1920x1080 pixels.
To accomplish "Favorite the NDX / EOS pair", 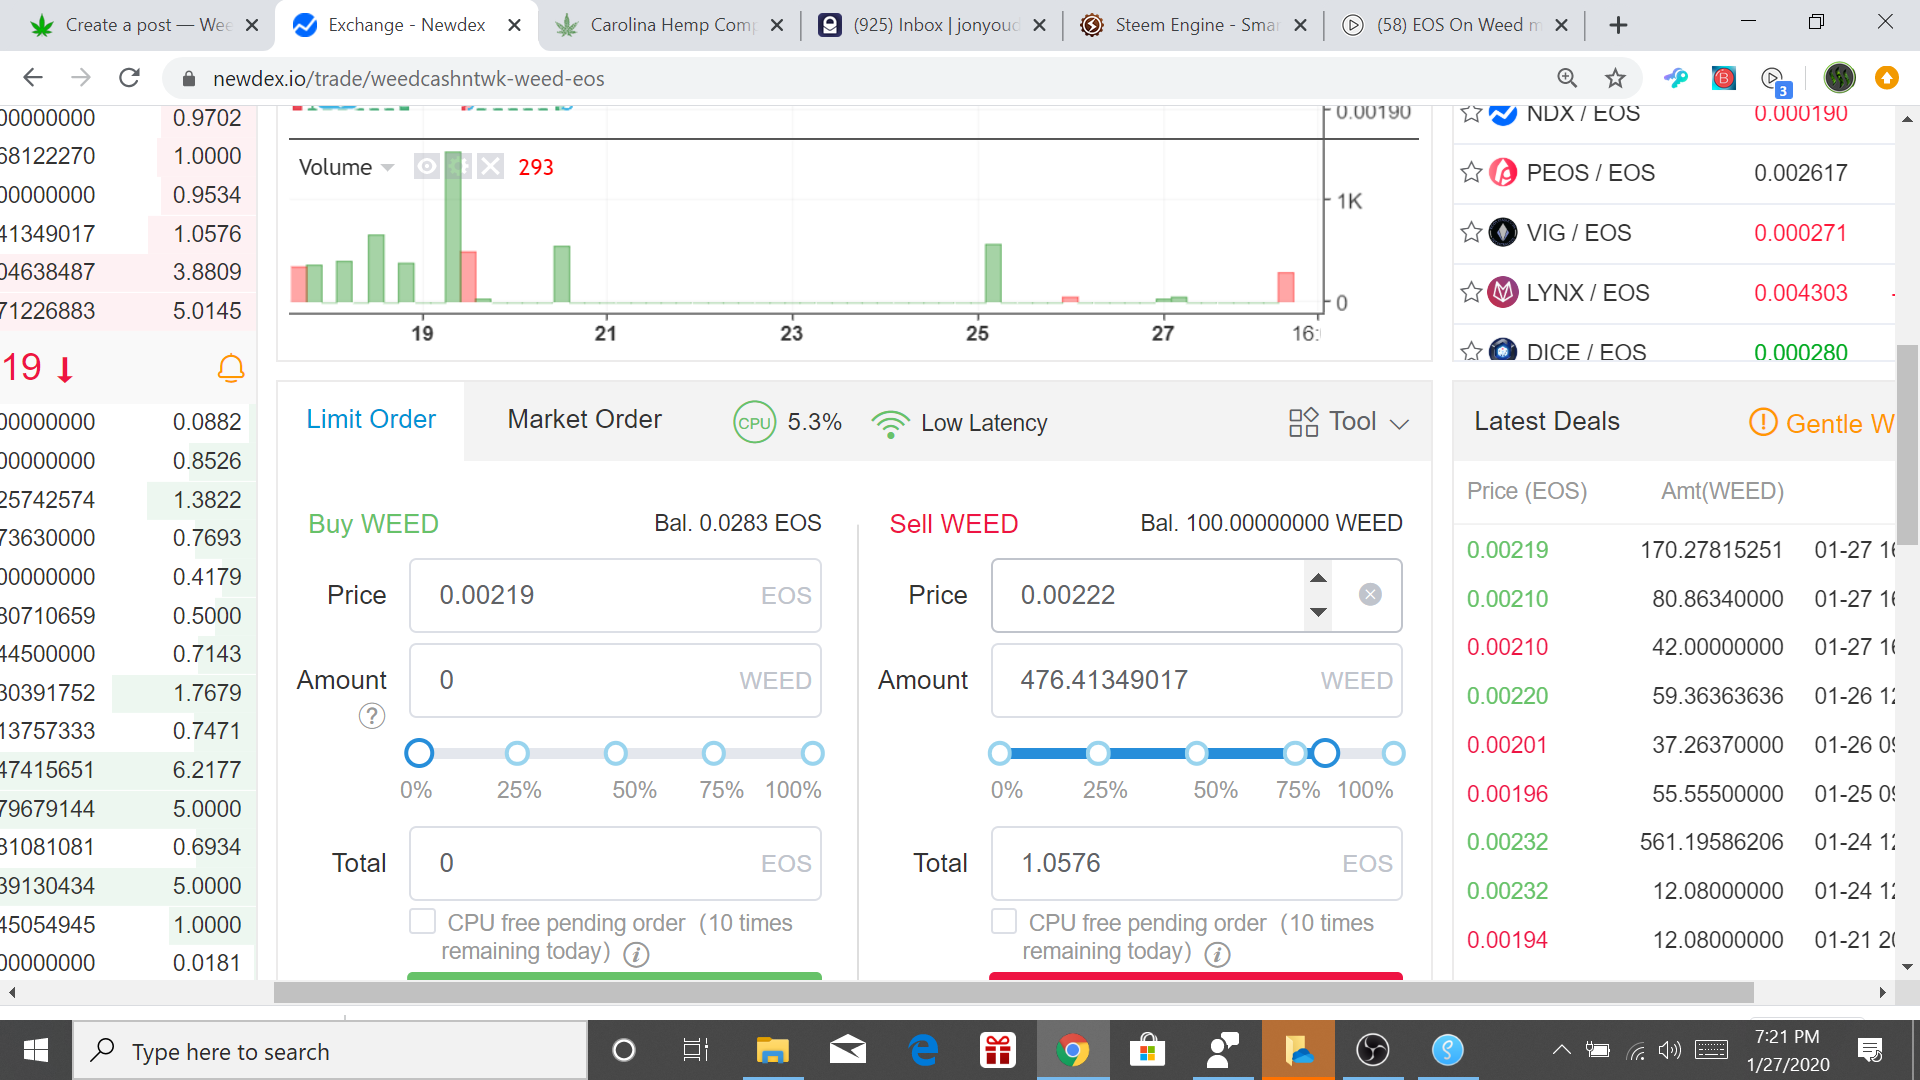I will point(1471,113).
